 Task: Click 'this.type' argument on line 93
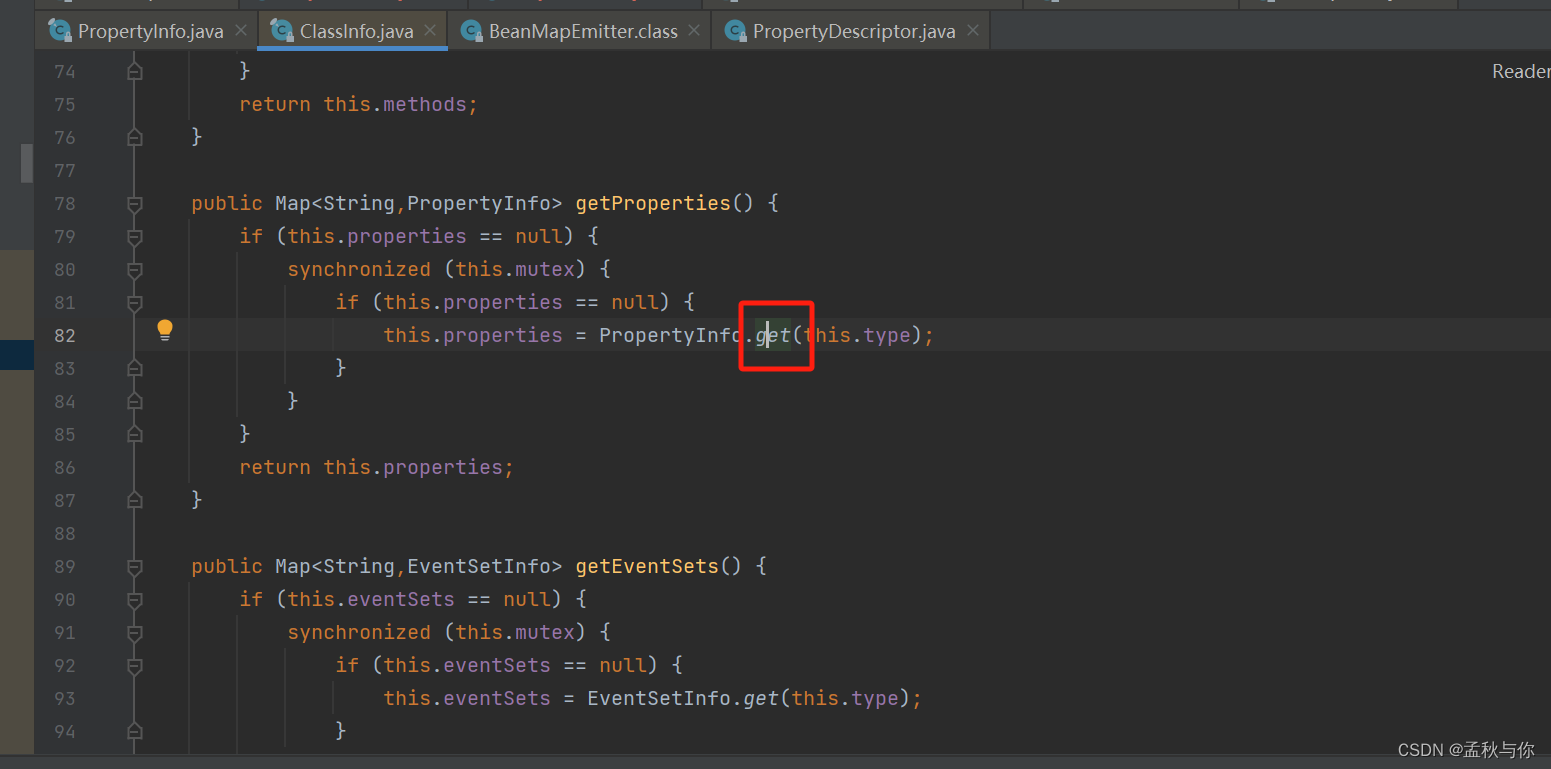tap(845, 698)
